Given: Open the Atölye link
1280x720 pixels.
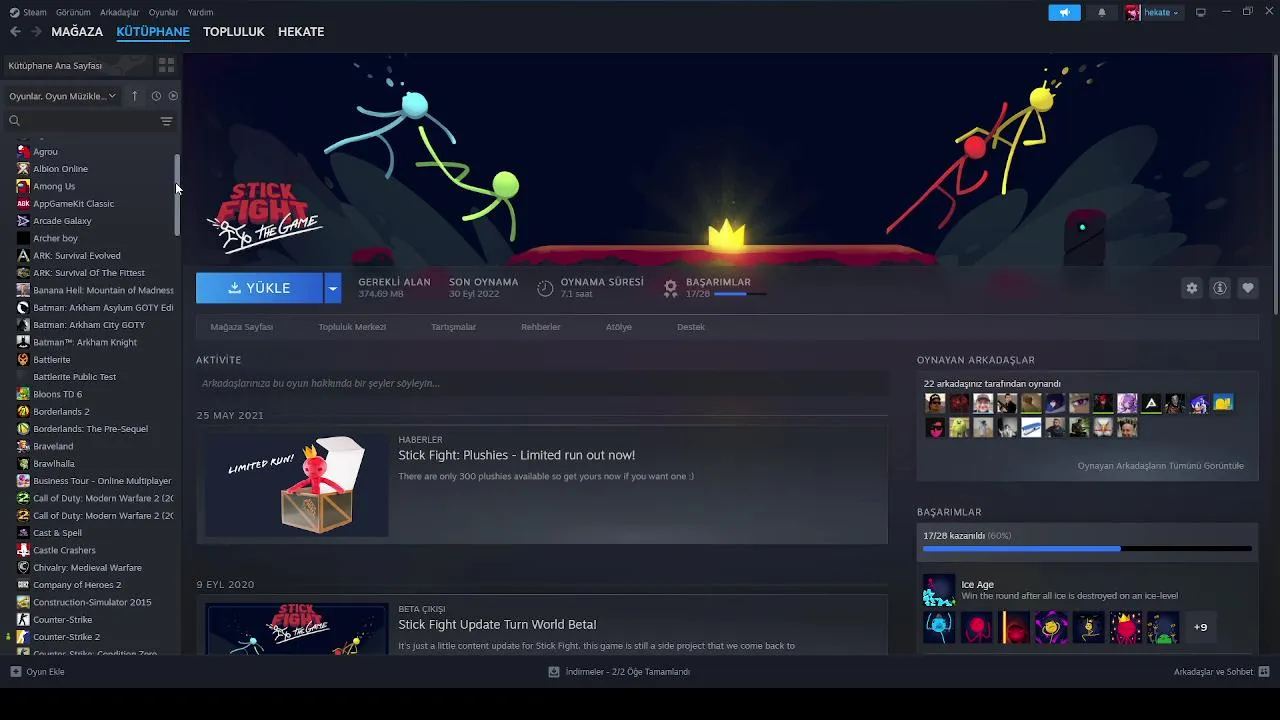Looking at the screenshot, I should [x=619, y=327].
